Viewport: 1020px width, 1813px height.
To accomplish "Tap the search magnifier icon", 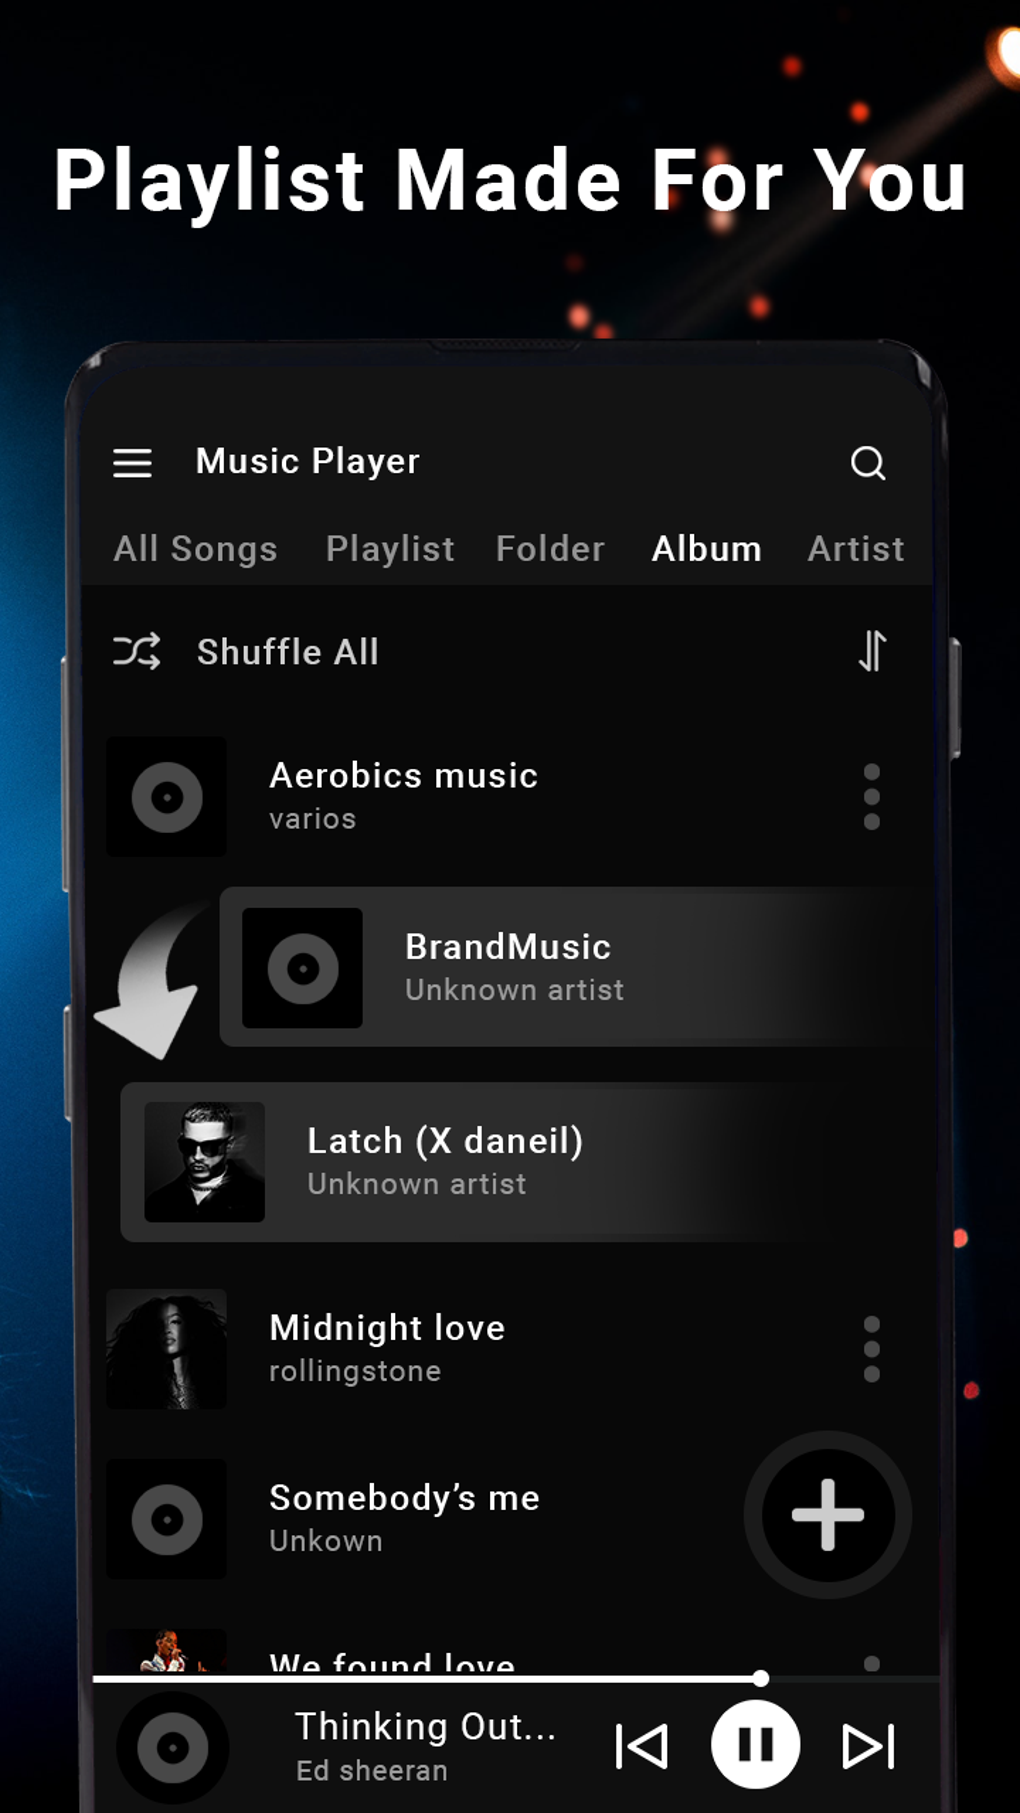I will [867, 463].
